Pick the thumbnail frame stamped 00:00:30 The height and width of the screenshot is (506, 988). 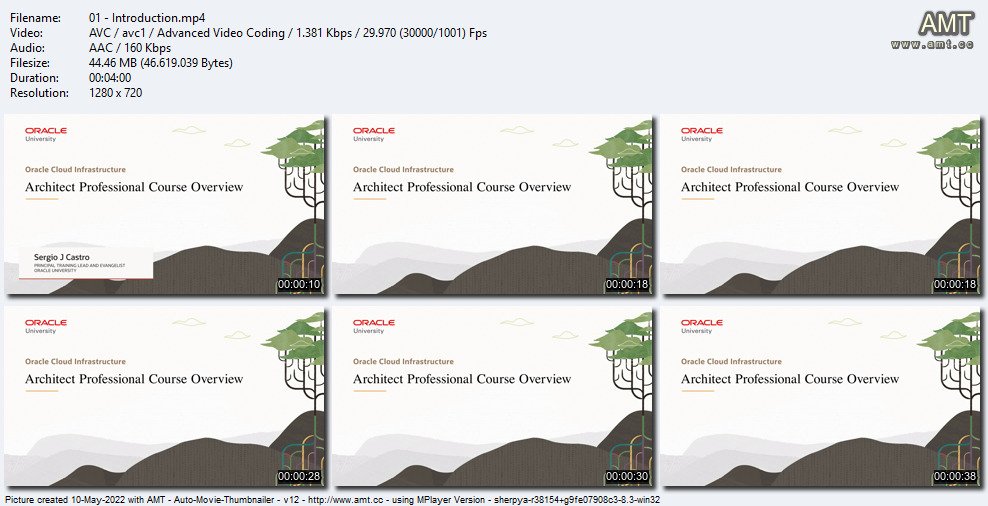492,396
